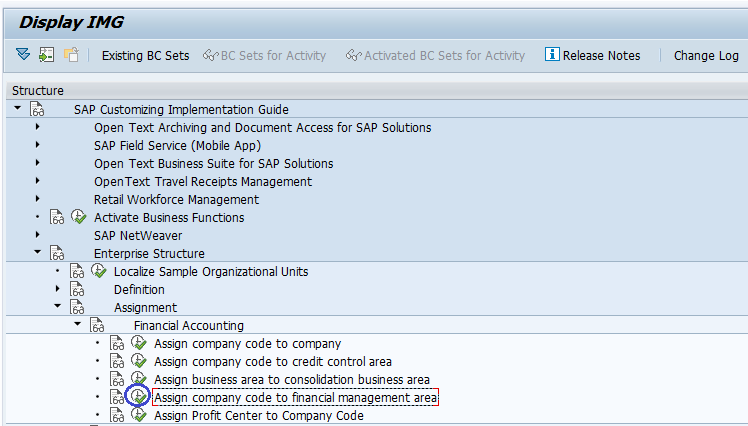Click BC Sets for Activity button

[265, 56]
